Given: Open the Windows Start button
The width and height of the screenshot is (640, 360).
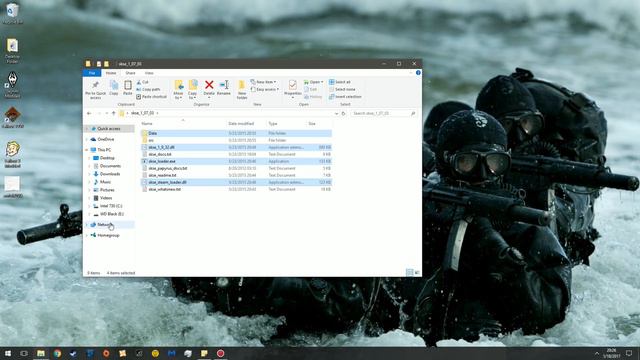Looking at the screenshot, I should pyautogui.click(x=8, y=353).
